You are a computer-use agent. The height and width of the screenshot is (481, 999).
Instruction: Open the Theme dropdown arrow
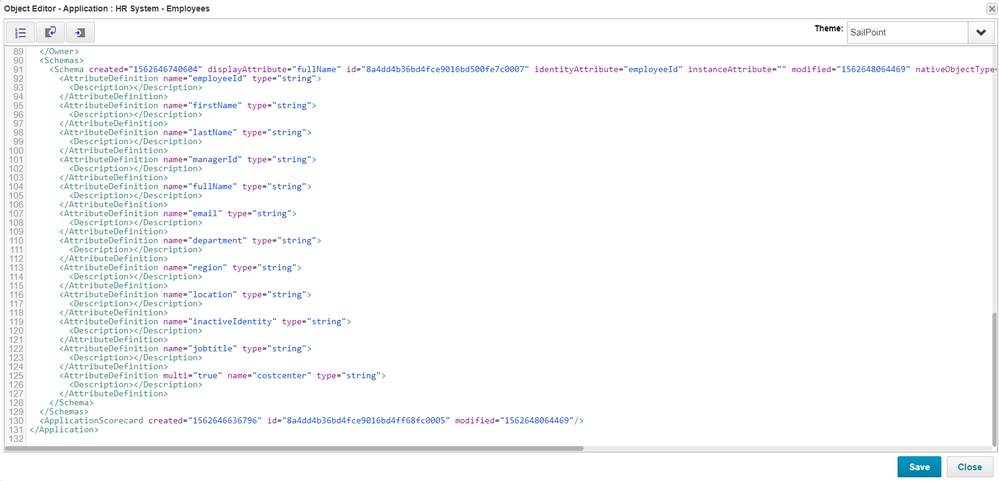(979, 32)
